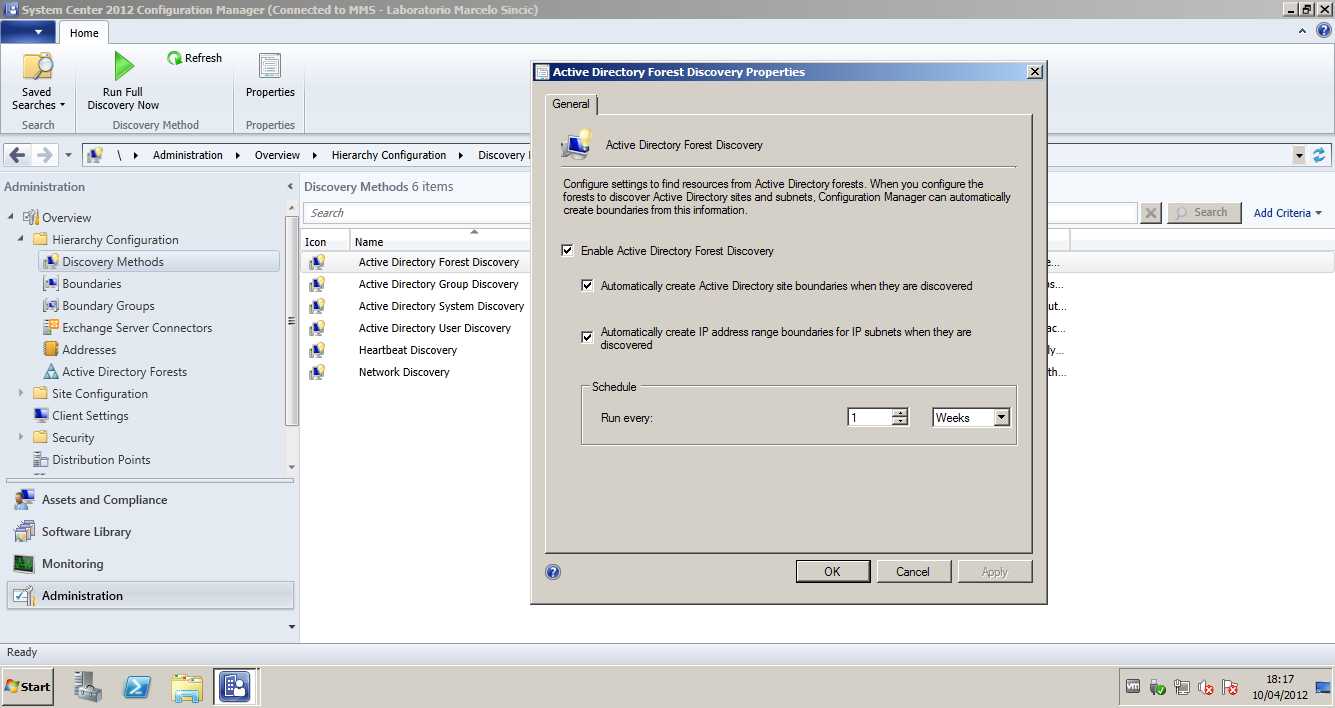Open Exchange Server Connectors node
1335x708 pixels.
pyautogui.click(x=137, y=328)
